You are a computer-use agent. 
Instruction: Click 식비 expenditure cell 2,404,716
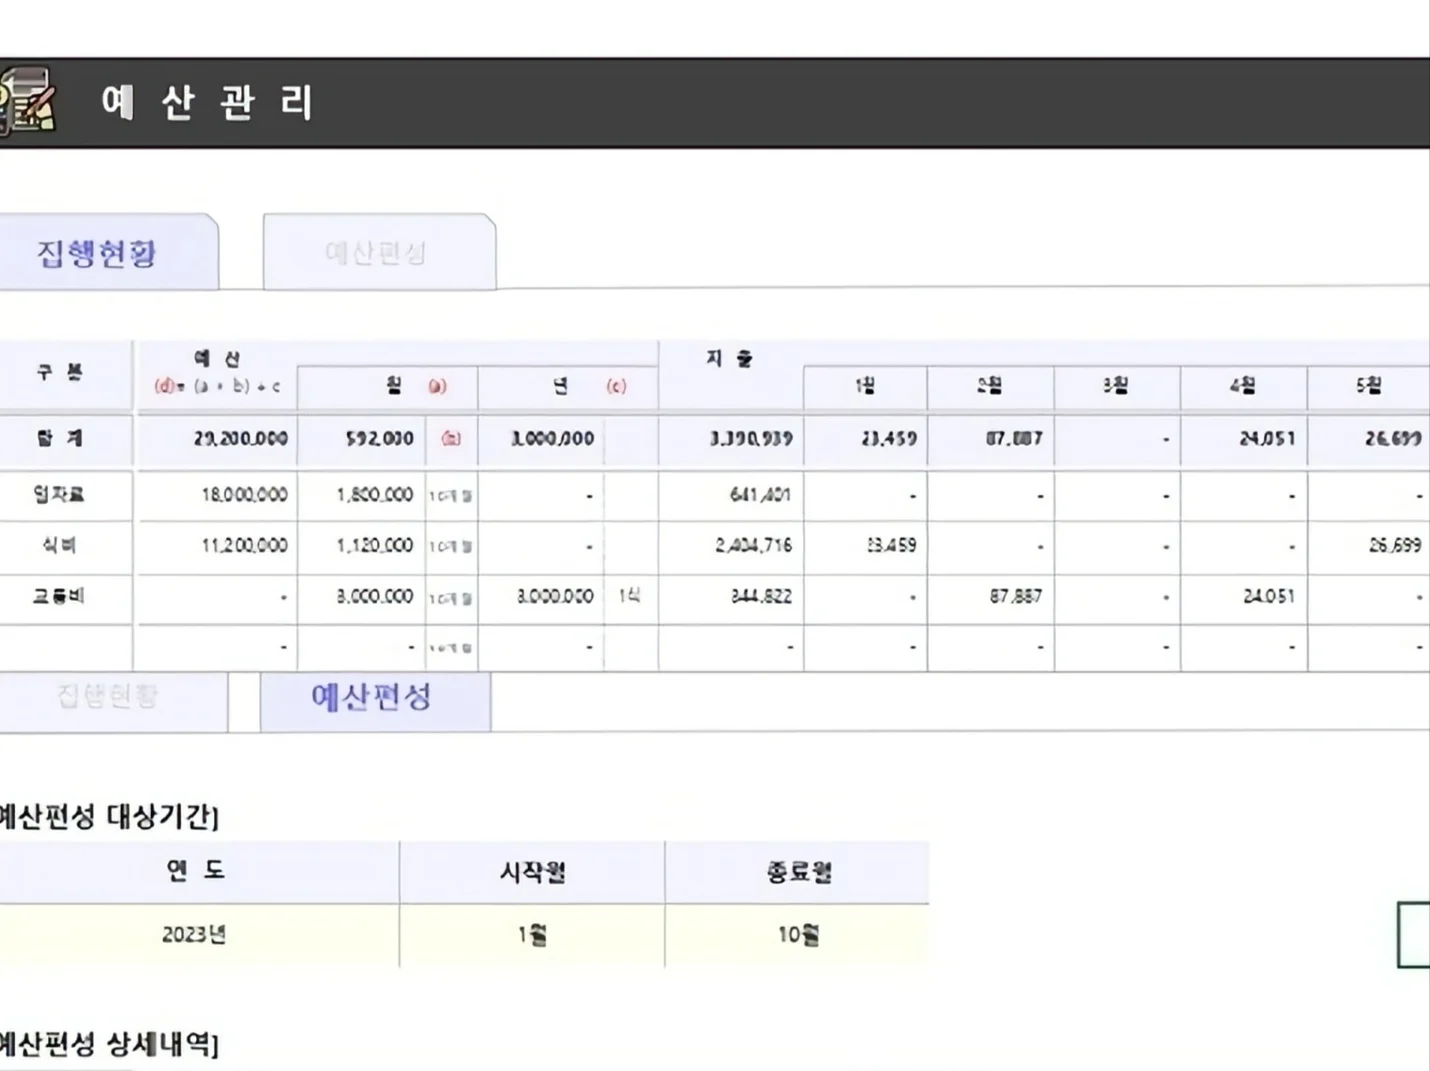coord(731,546)
